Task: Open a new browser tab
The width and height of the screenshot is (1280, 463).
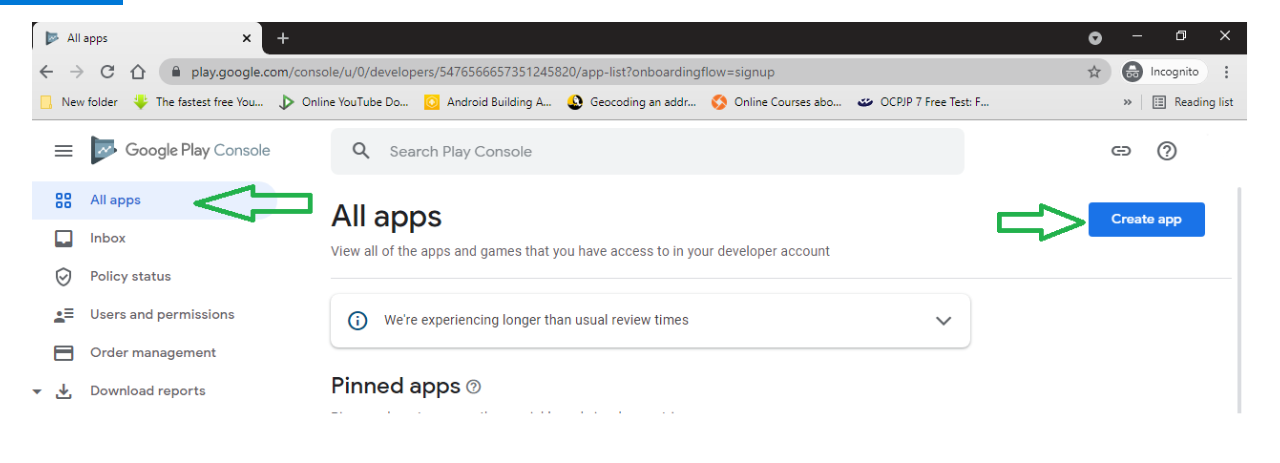Action: [283, 38]
